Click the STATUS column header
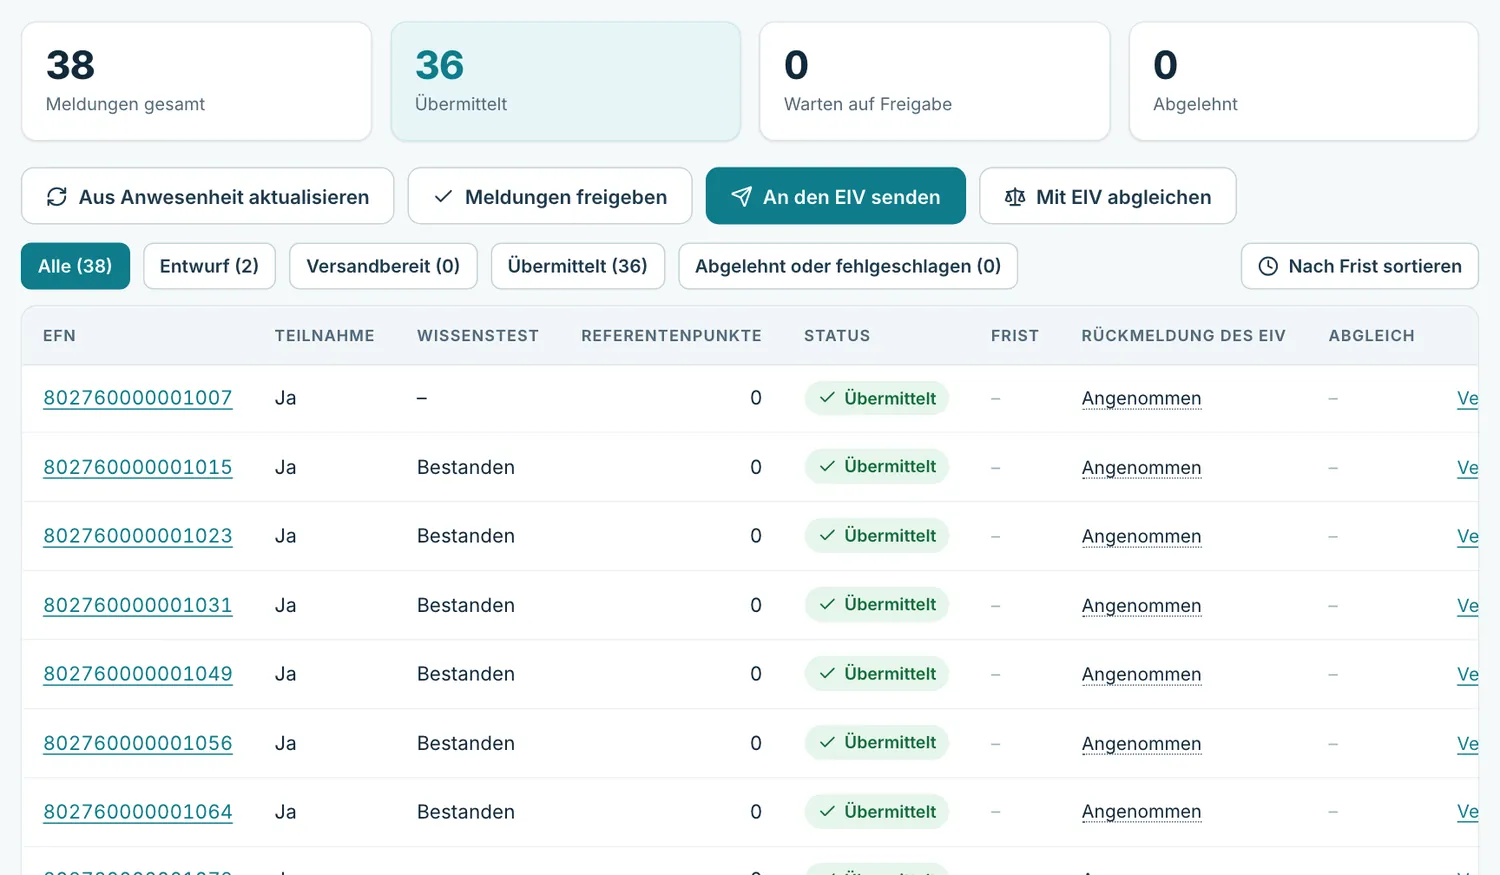 837,336
